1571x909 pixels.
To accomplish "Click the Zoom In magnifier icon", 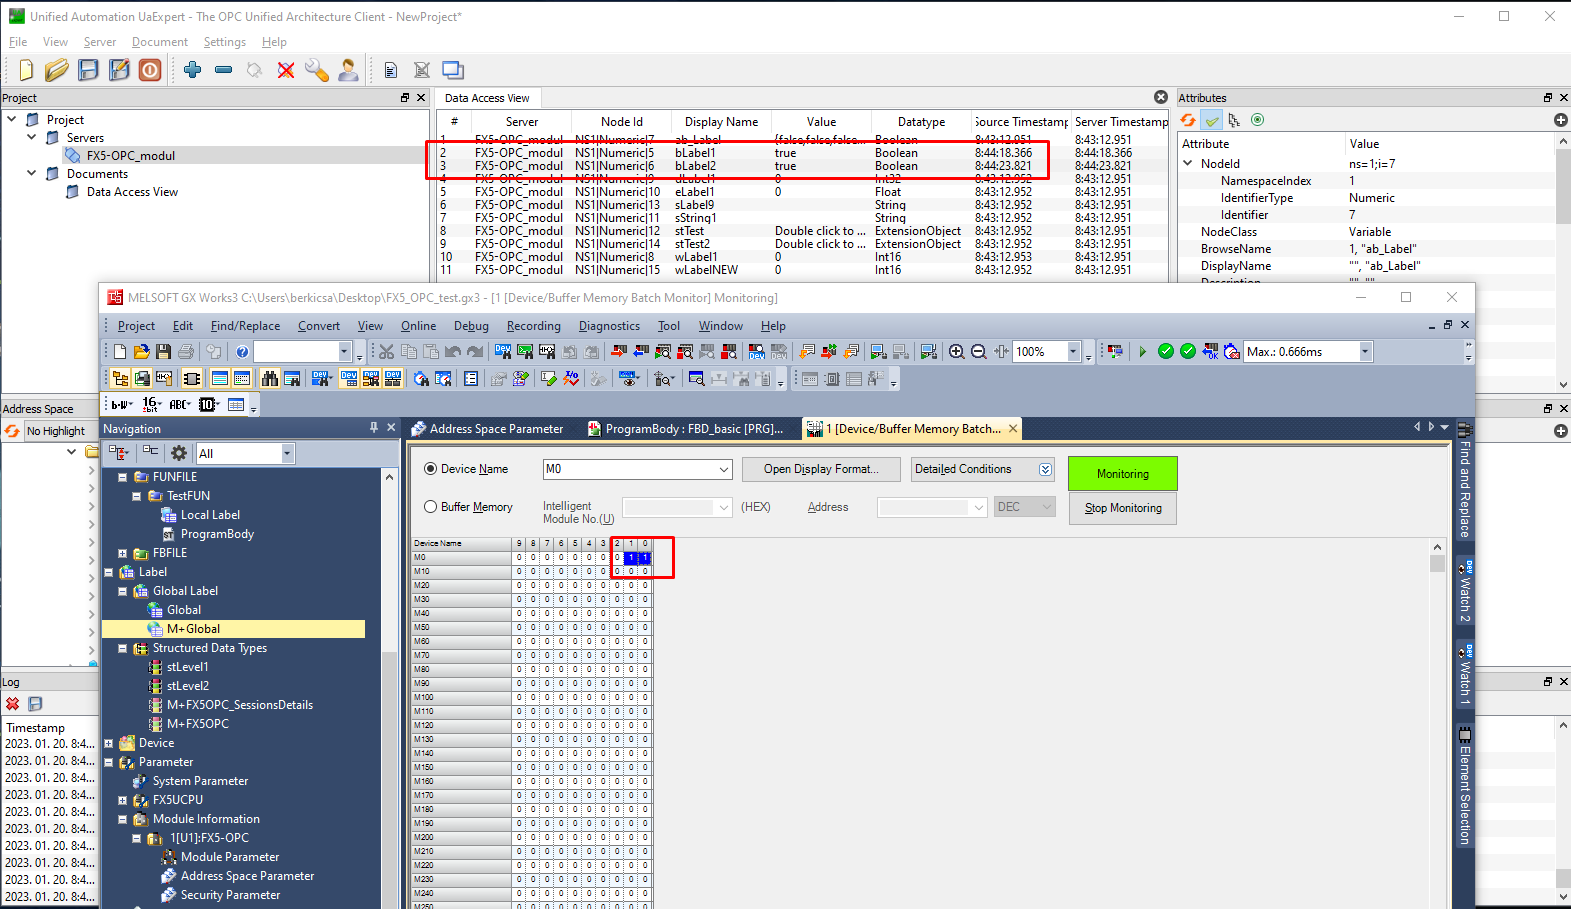I will coord(956,352).
